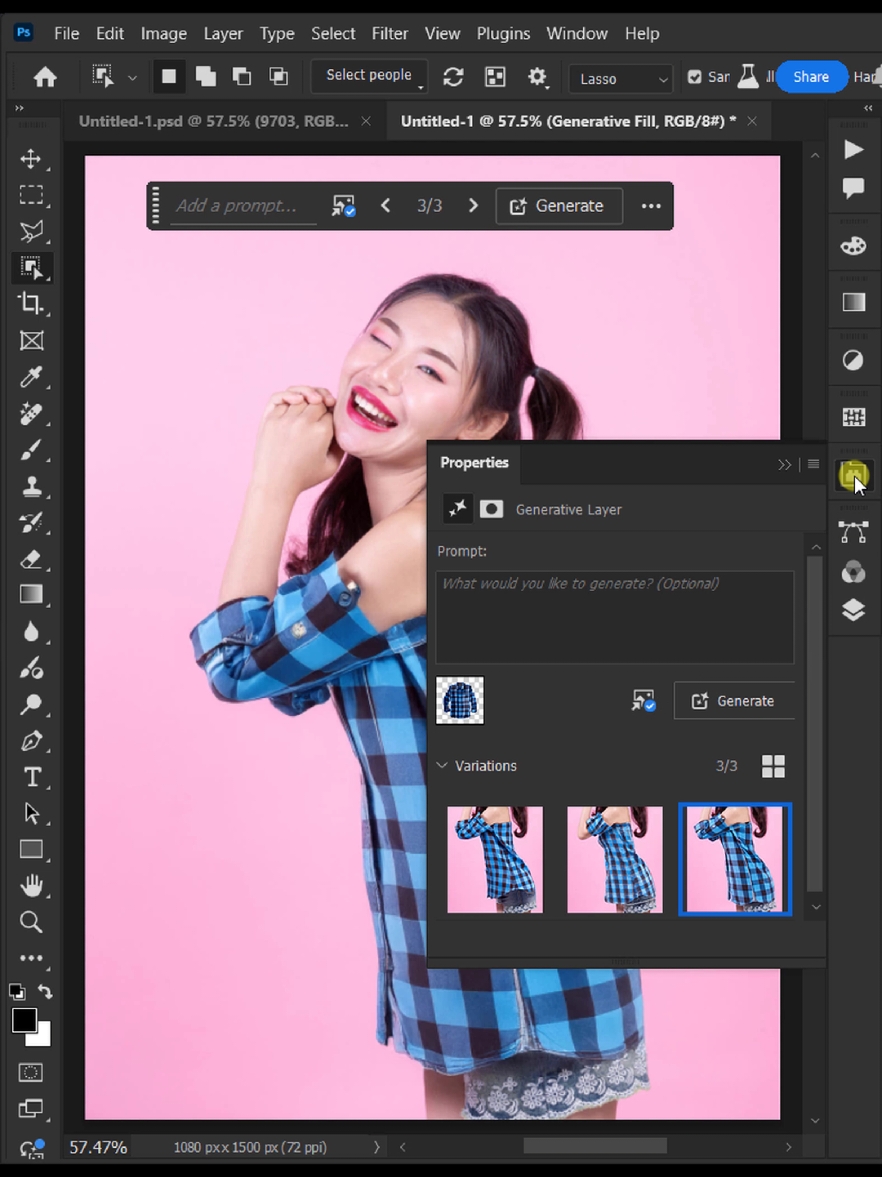Viewport: 882px width, 1177px height.
Task: Select the Zoom tool
Action: point(31,922)
